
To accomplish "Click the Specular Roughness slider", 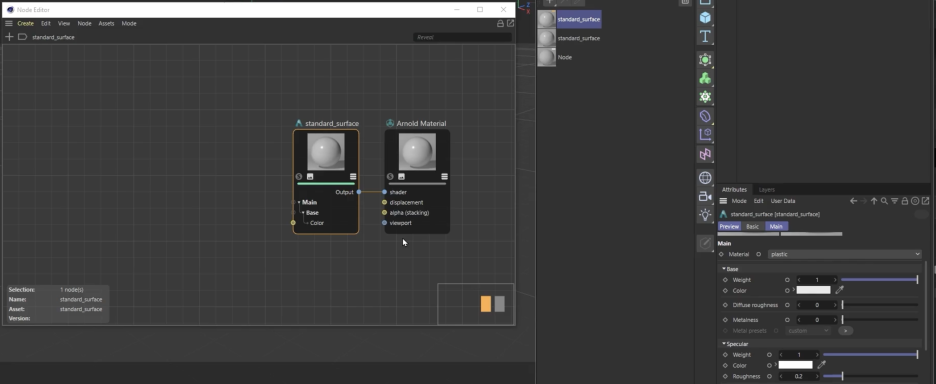I will [870, 377].
